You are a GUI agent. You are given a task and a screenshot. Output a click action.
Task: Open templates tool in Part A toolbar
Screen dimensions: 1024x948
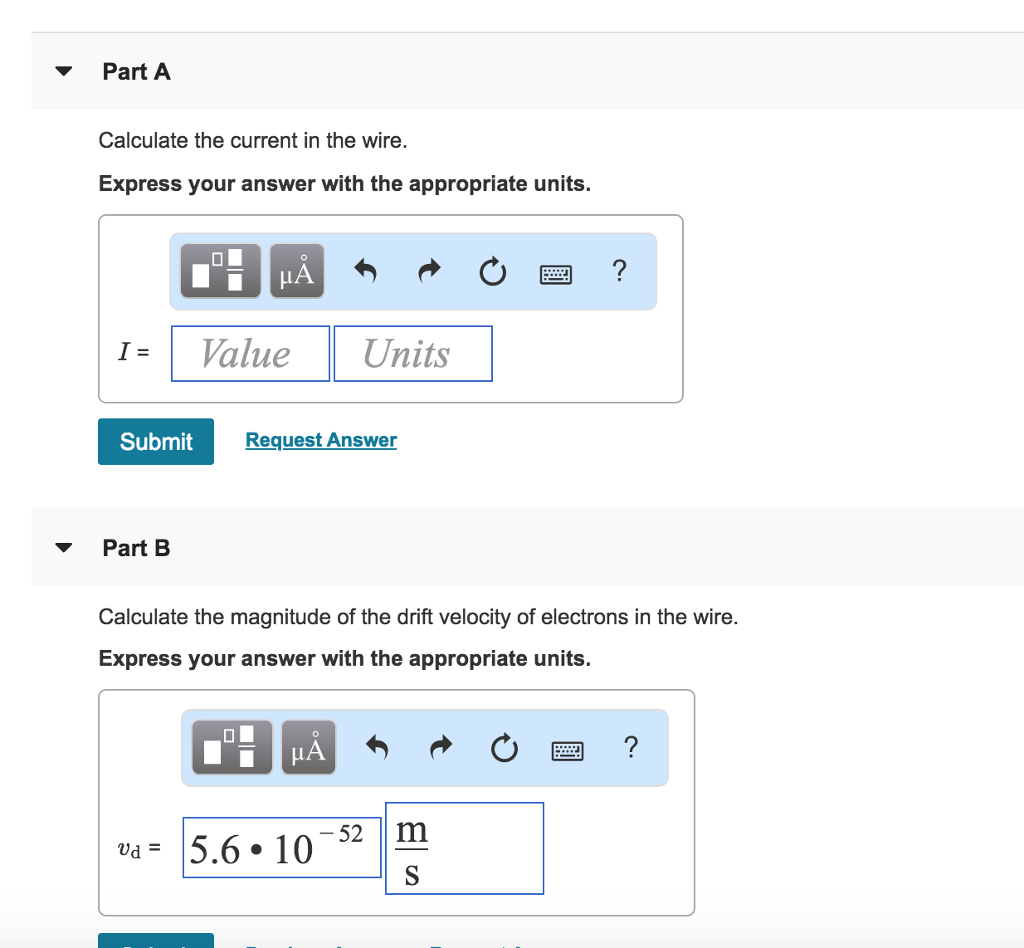220,271
